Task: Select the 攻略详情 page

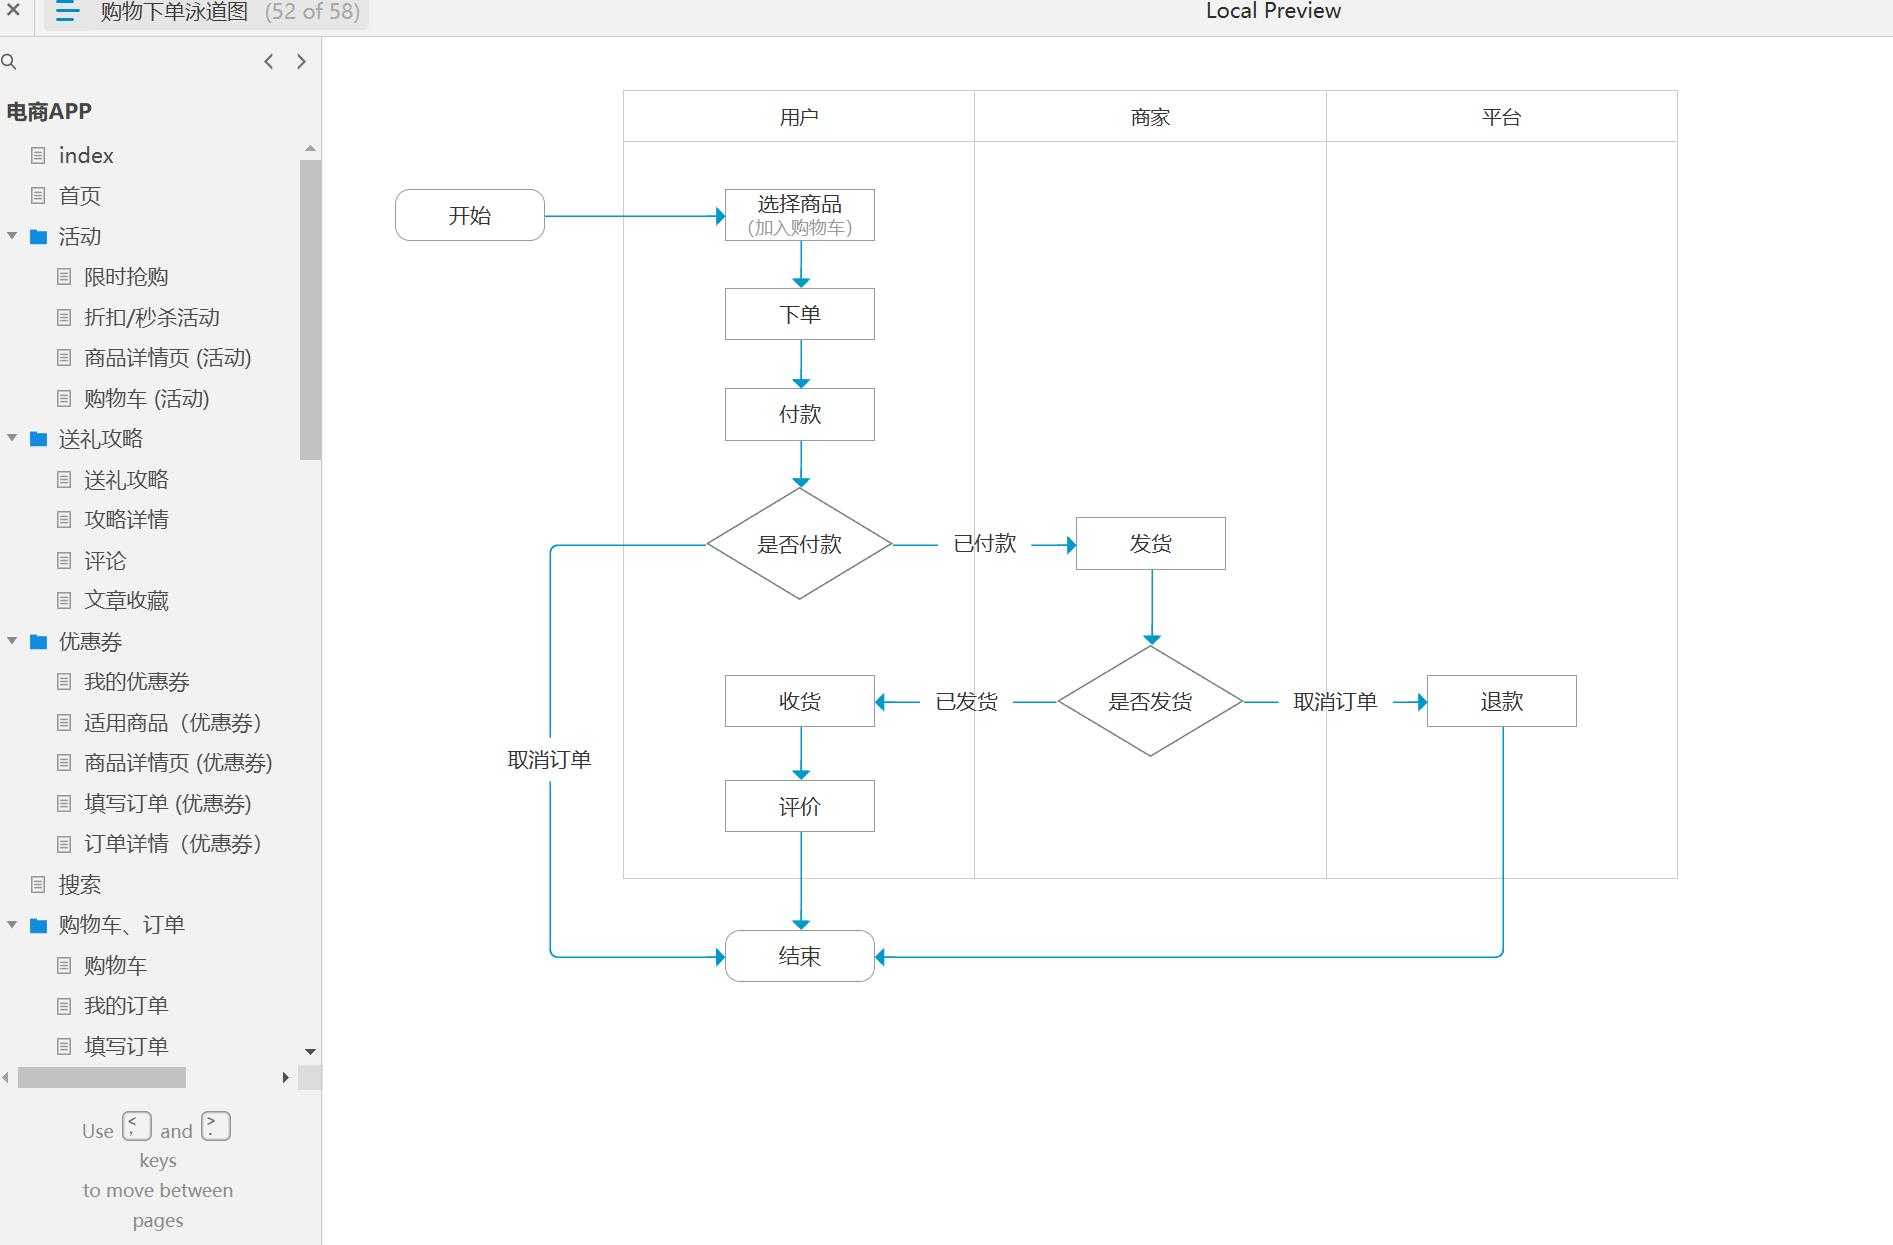Action: tap(126, 519)
